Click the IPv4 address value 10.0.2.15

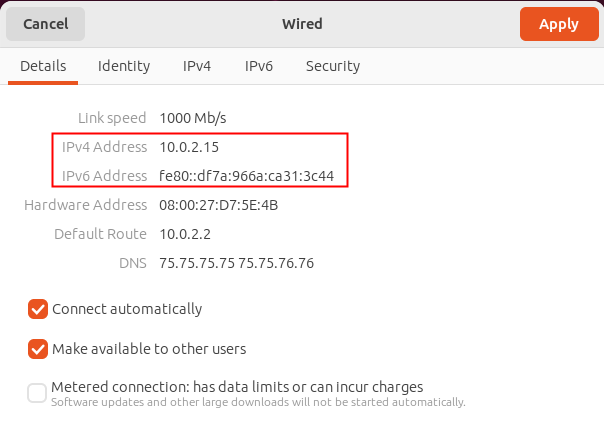point(189,147)
